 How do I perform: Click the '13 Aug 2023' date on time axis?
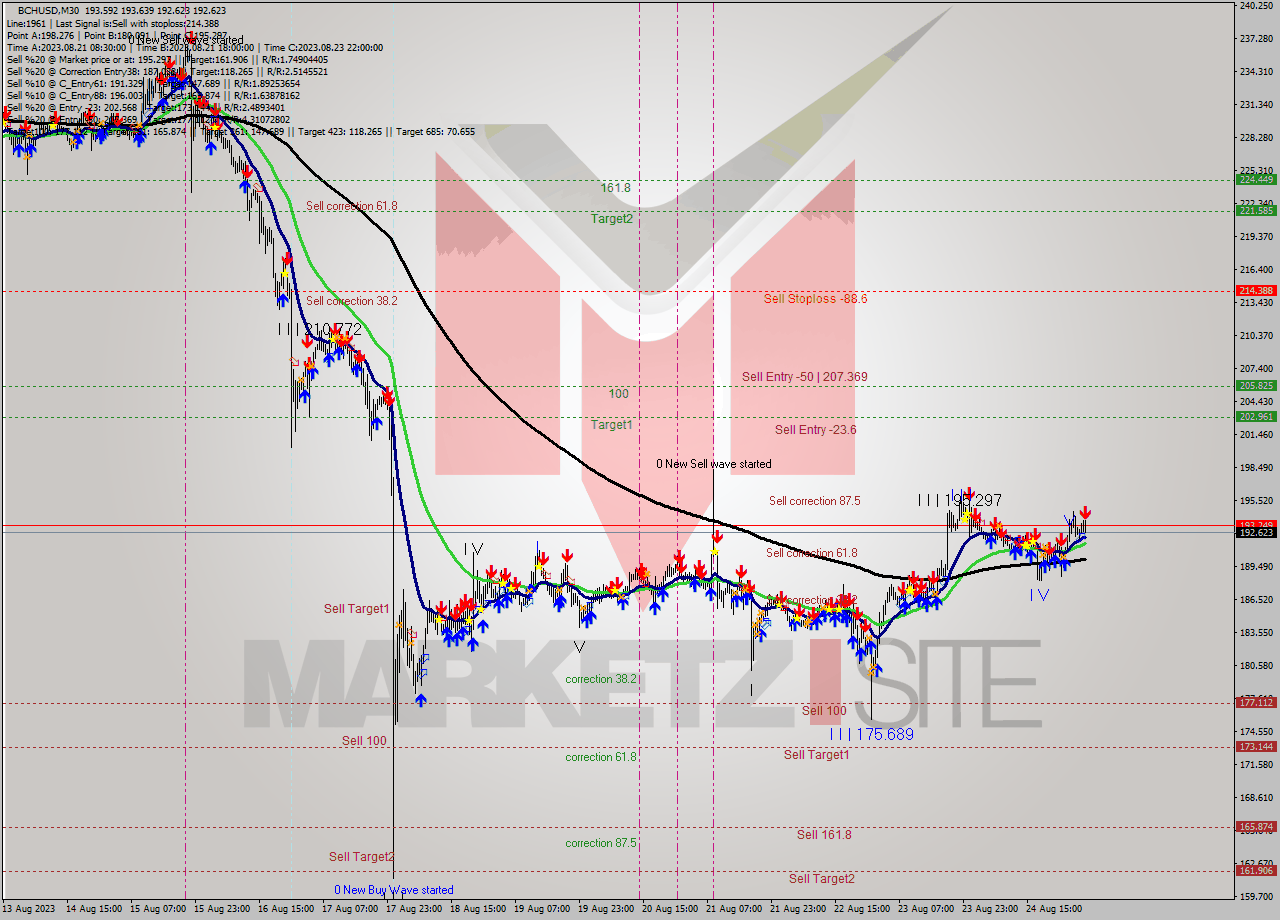(29, 909)
